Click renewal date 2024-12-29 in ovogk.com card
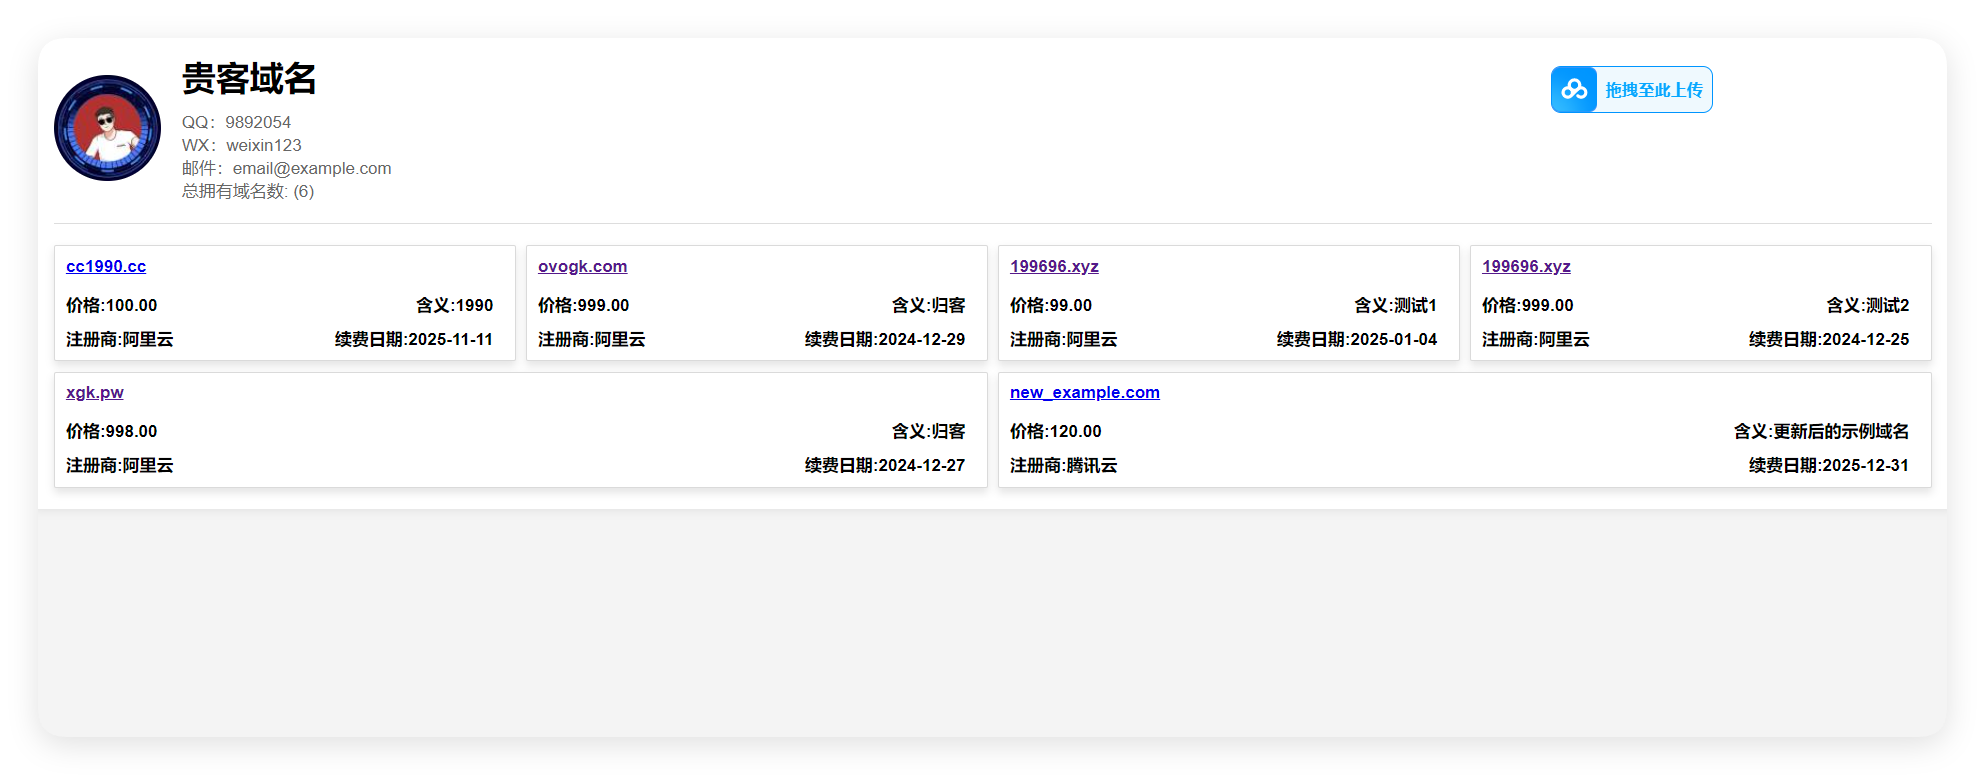The height and width of the screenshot is (775, 1985). 884,339
